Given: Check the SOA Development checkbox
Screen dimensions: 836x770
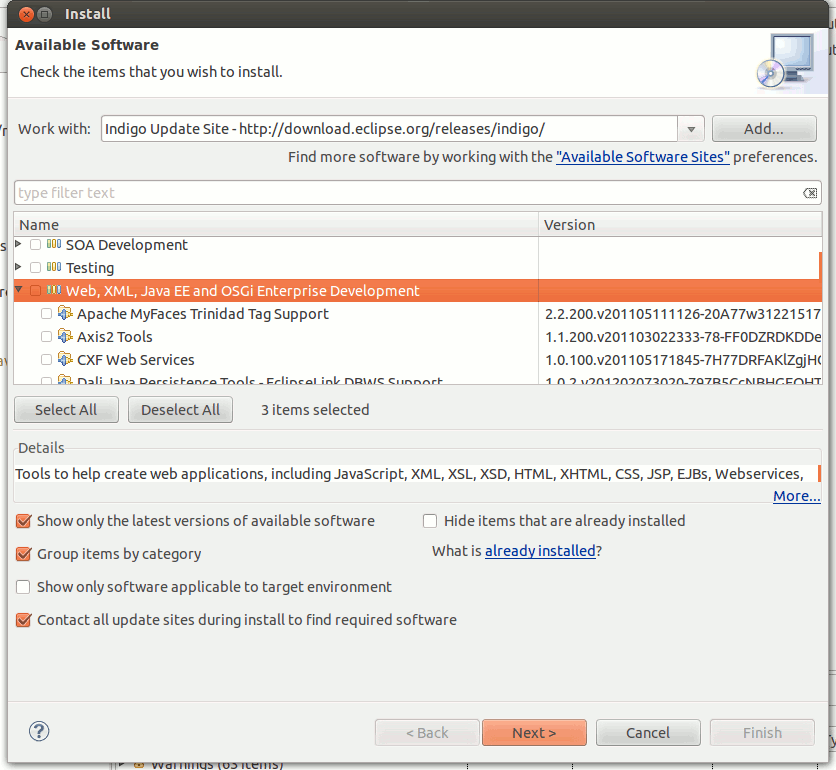Looking at the screenshot, I should [35, 245].
